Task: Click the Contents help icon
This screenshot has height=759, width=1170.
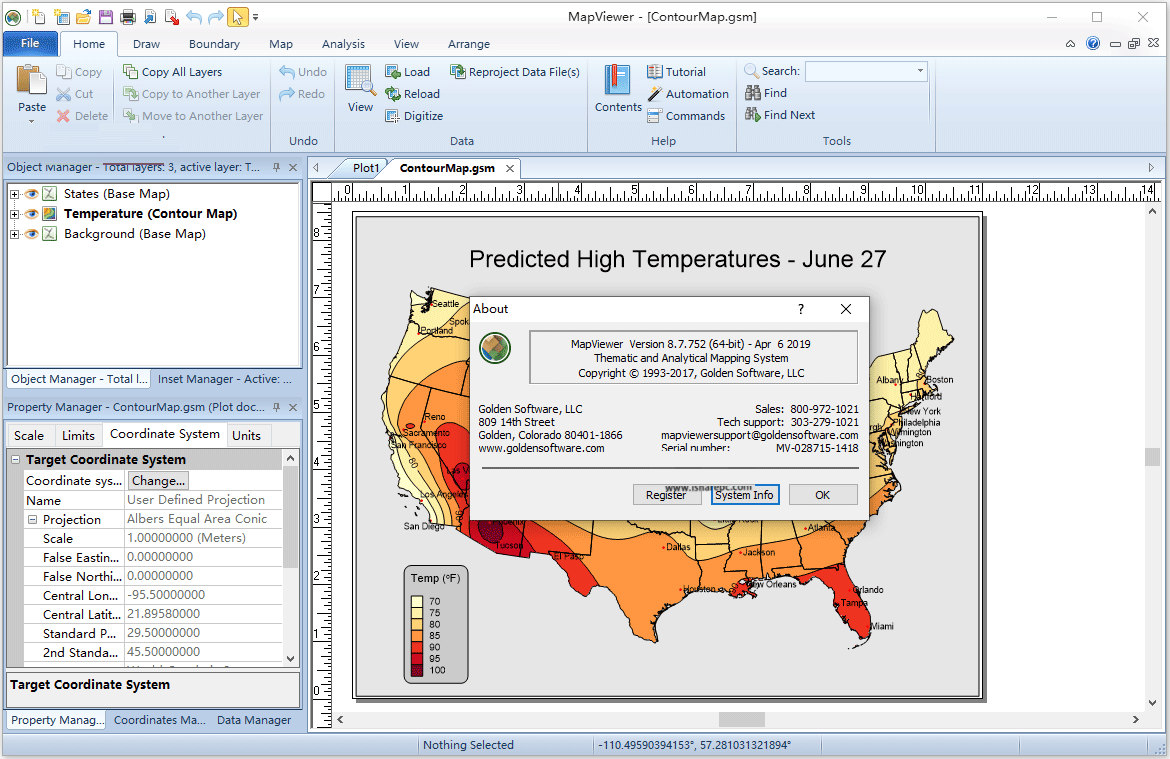Action: click(617, 88)
